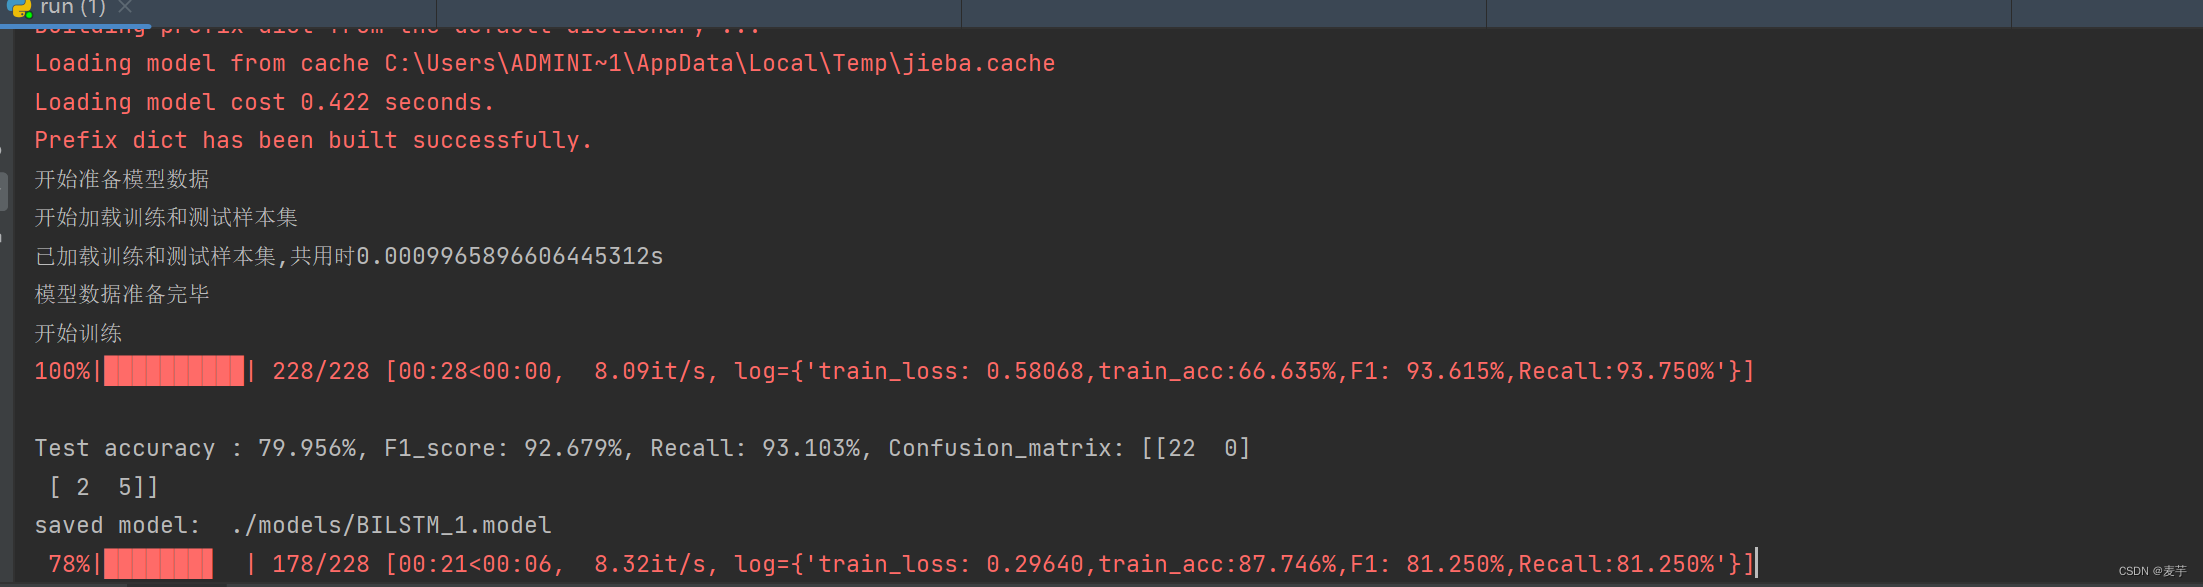Click the 78% training progress bar
2203x587 pixels.
[158, 563]
